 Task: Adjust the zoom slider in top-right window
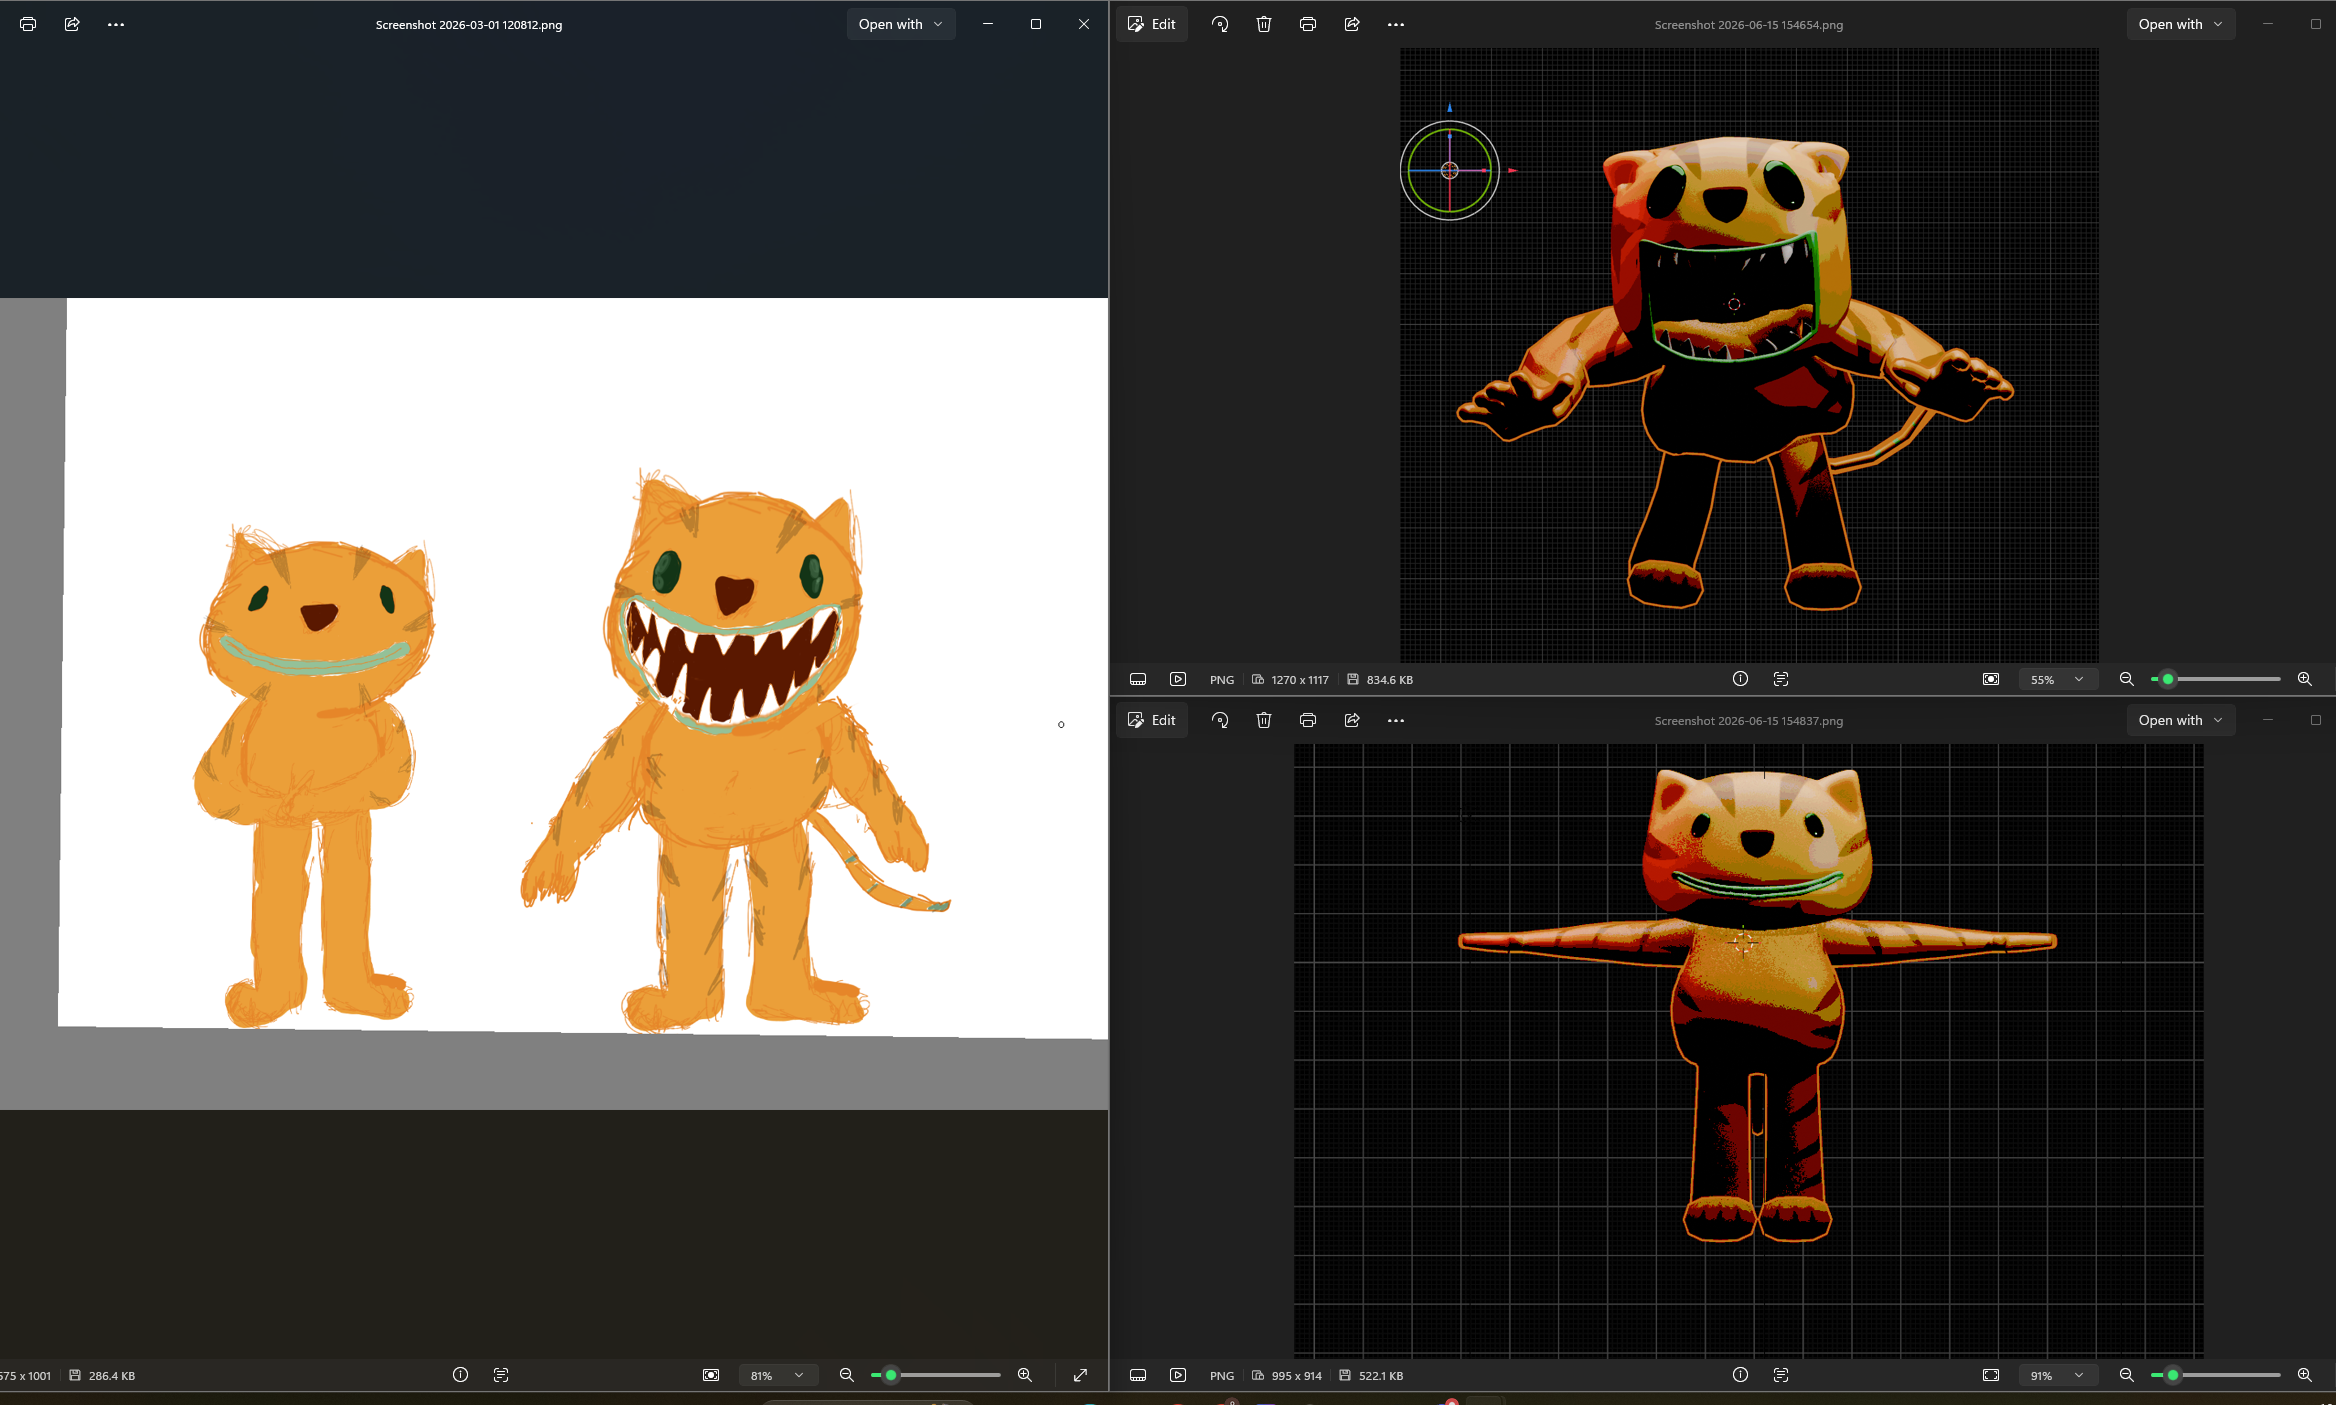coord(2216,679)
